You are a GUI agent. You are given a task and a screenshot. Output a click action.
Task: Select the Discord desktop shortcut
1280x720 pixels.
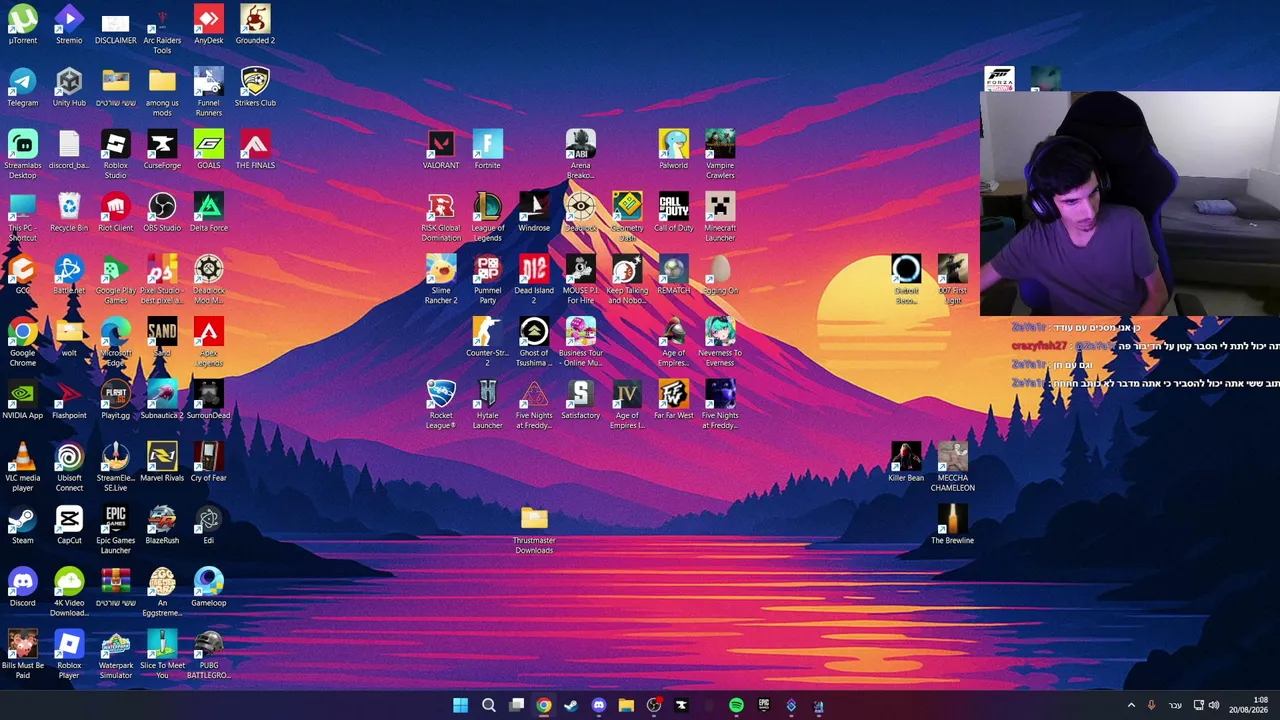(x=22, y=588)
